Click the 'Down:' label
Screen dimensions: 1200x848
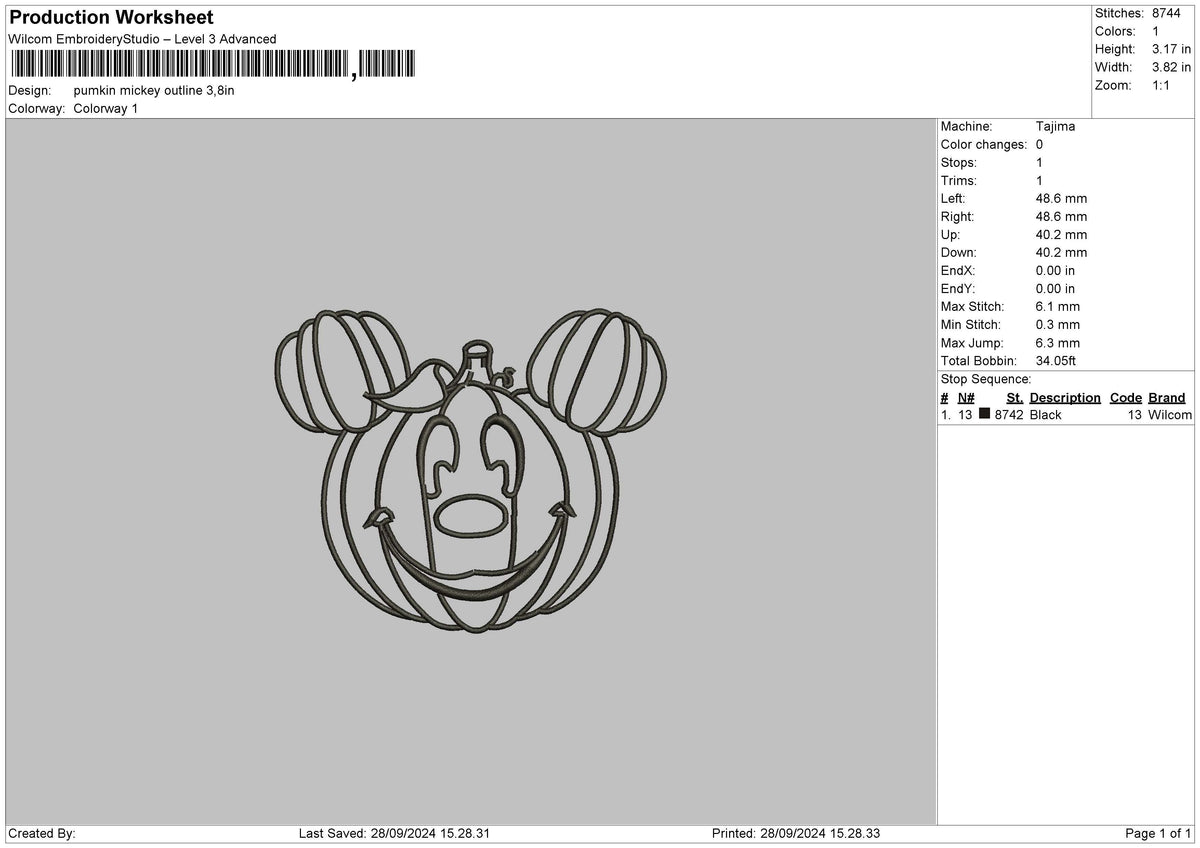(x=959, y=252)
